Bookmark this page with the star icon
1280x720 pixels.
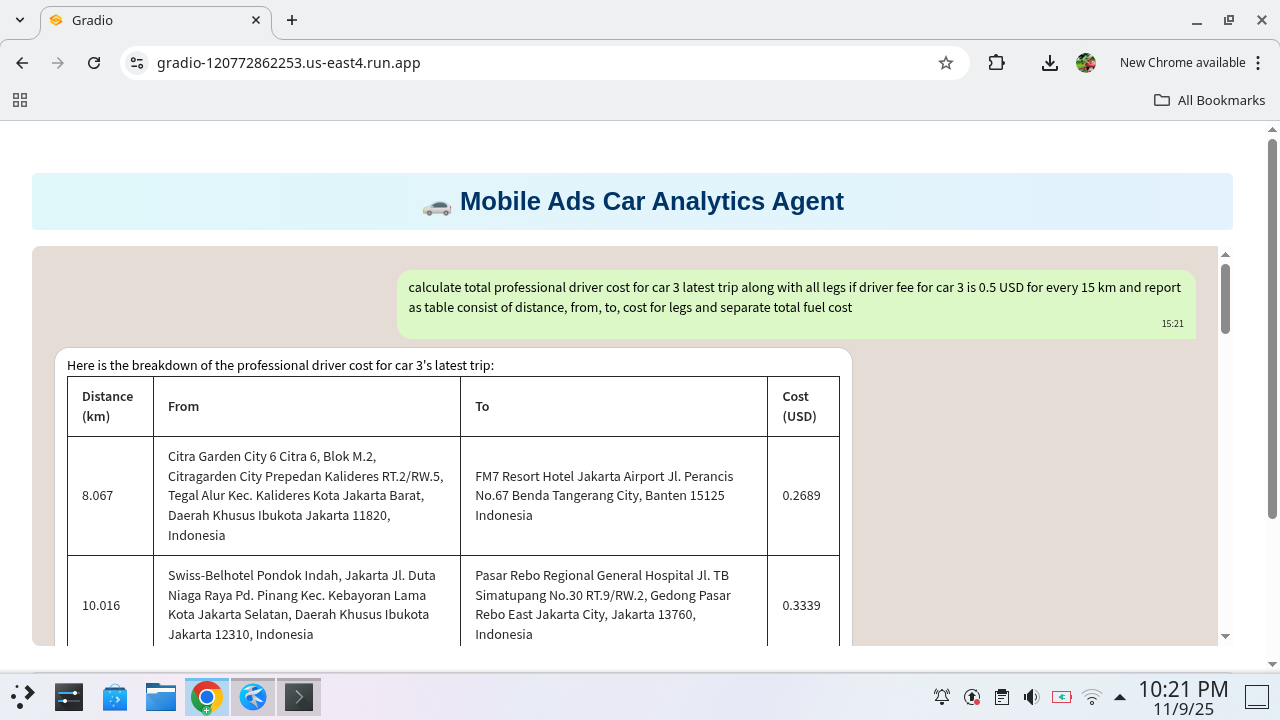[x=946, y=63]
